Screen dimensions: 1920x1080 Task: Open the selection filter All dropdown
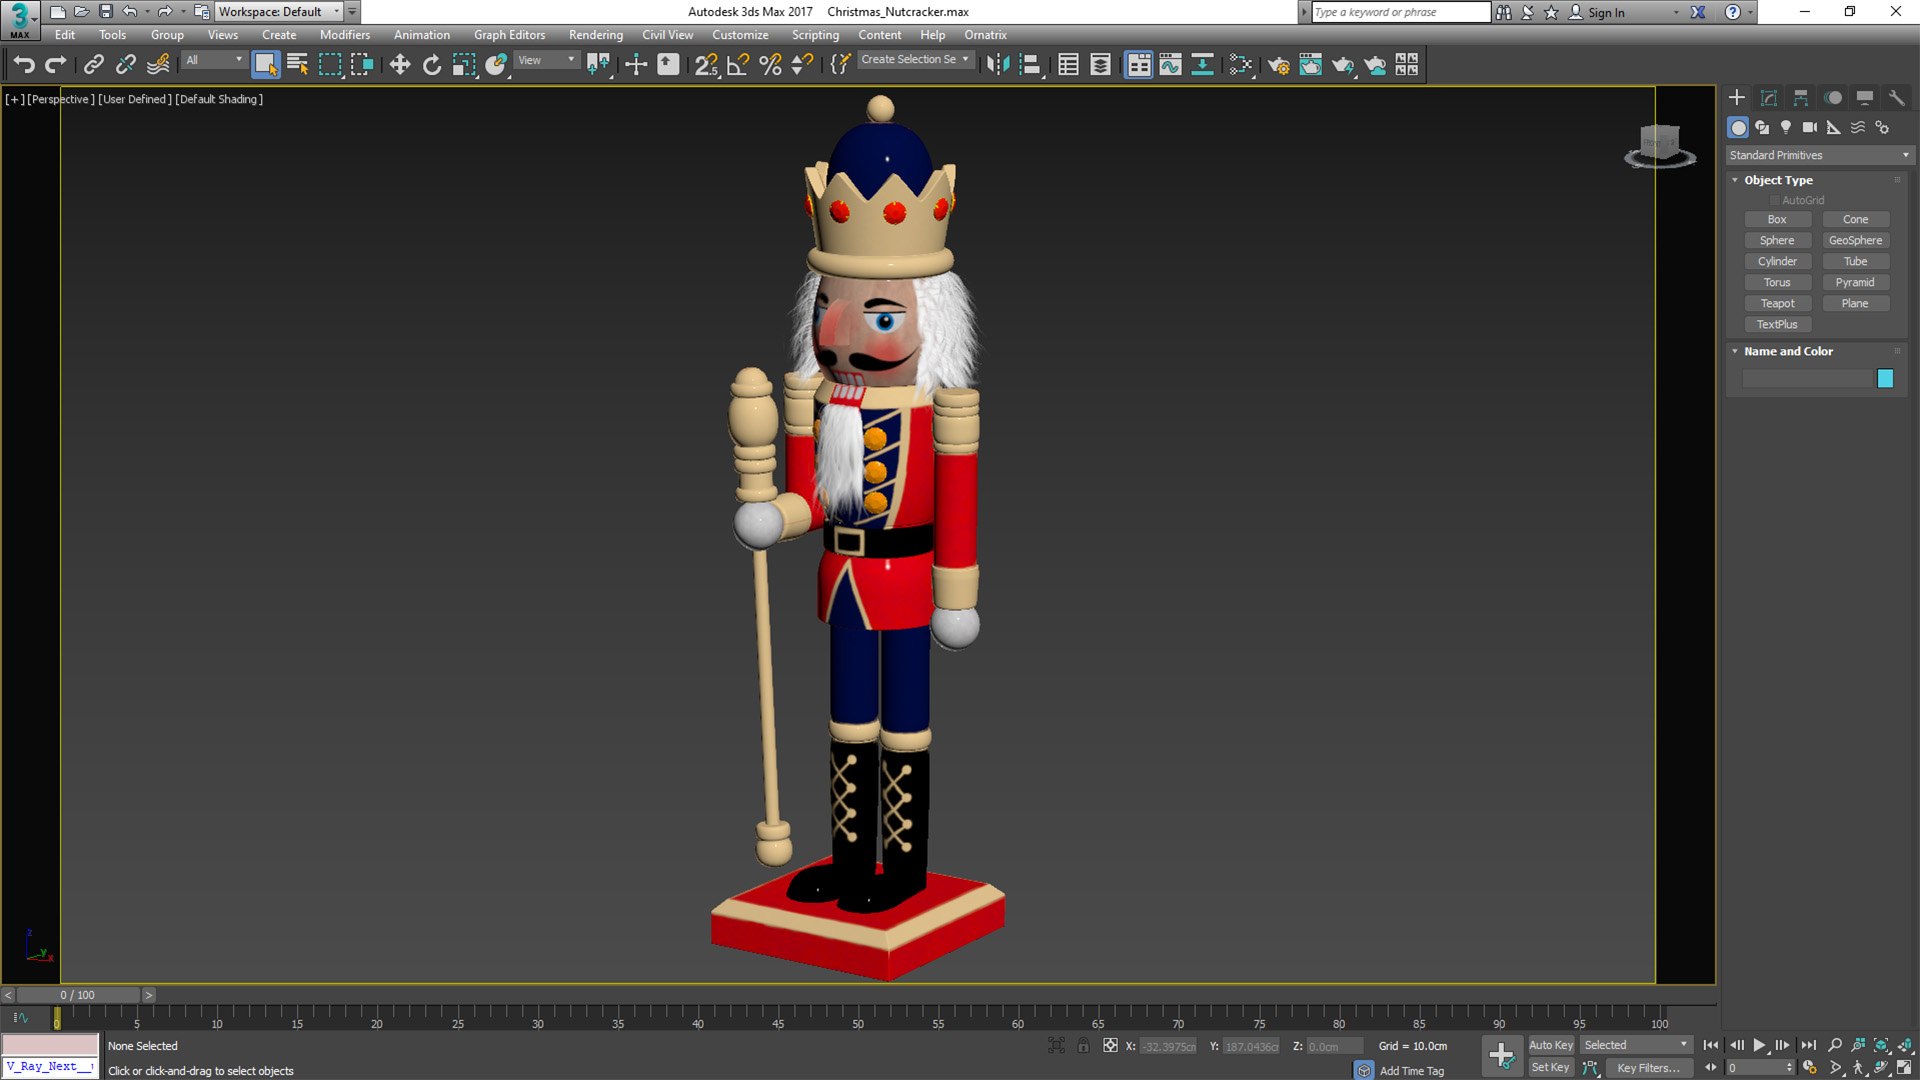click(x=214, y=60)
